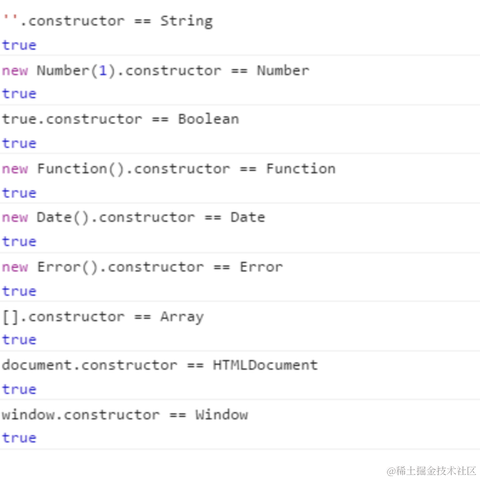Select the true result under Window comparison
480x480 pixels.
pyautogui.click(x=19, y=438)
